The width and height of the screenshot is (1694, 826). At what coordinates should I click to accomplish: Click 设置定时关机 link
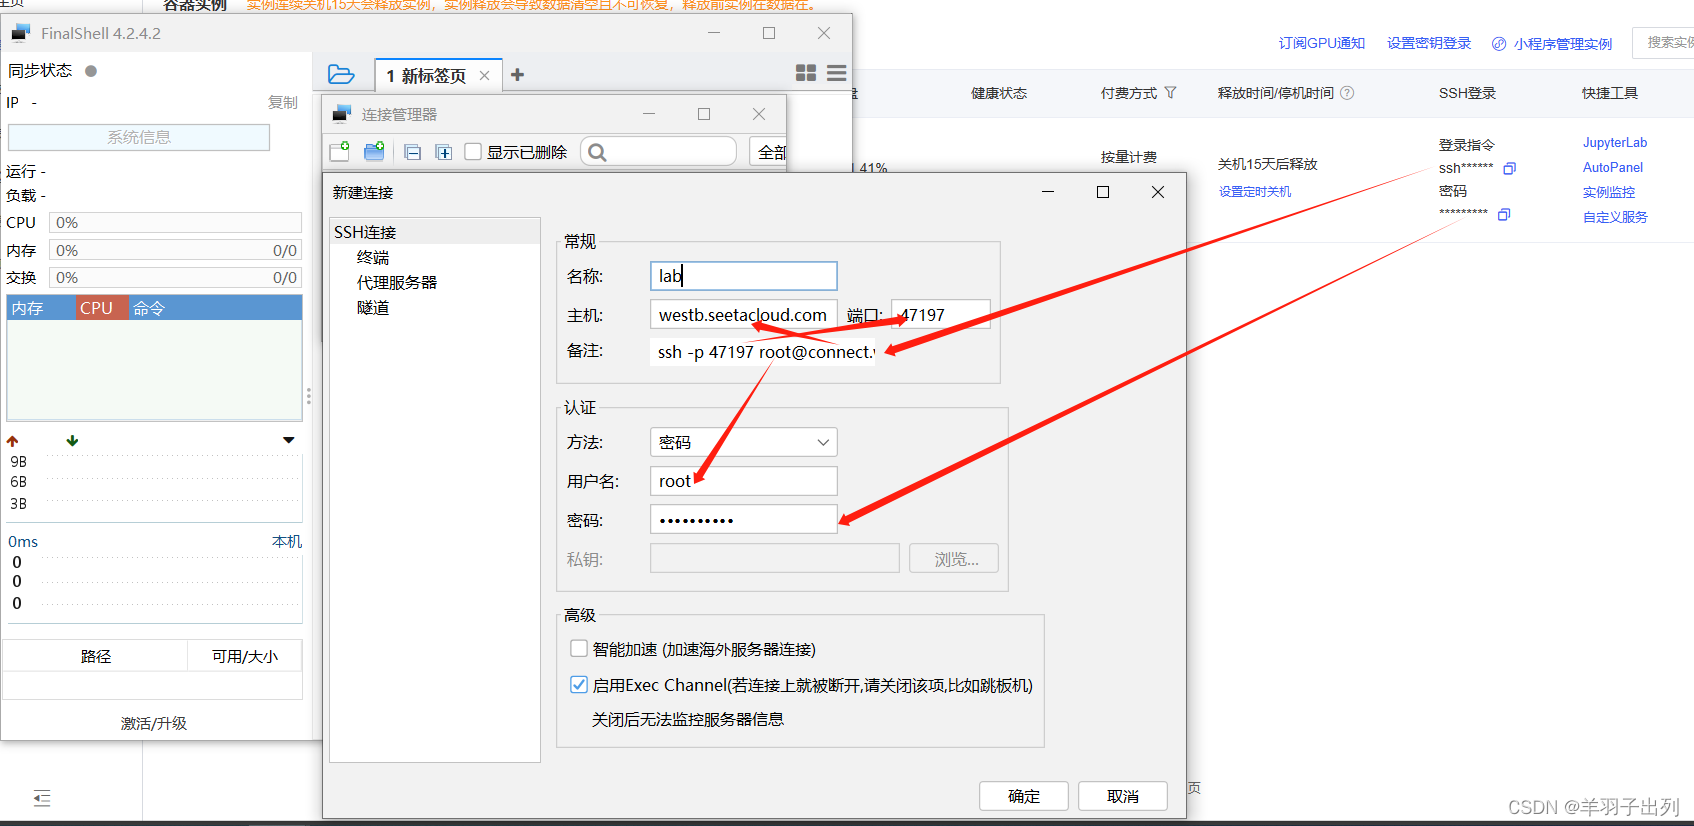pyautogui.click(x=1254, y=192)
